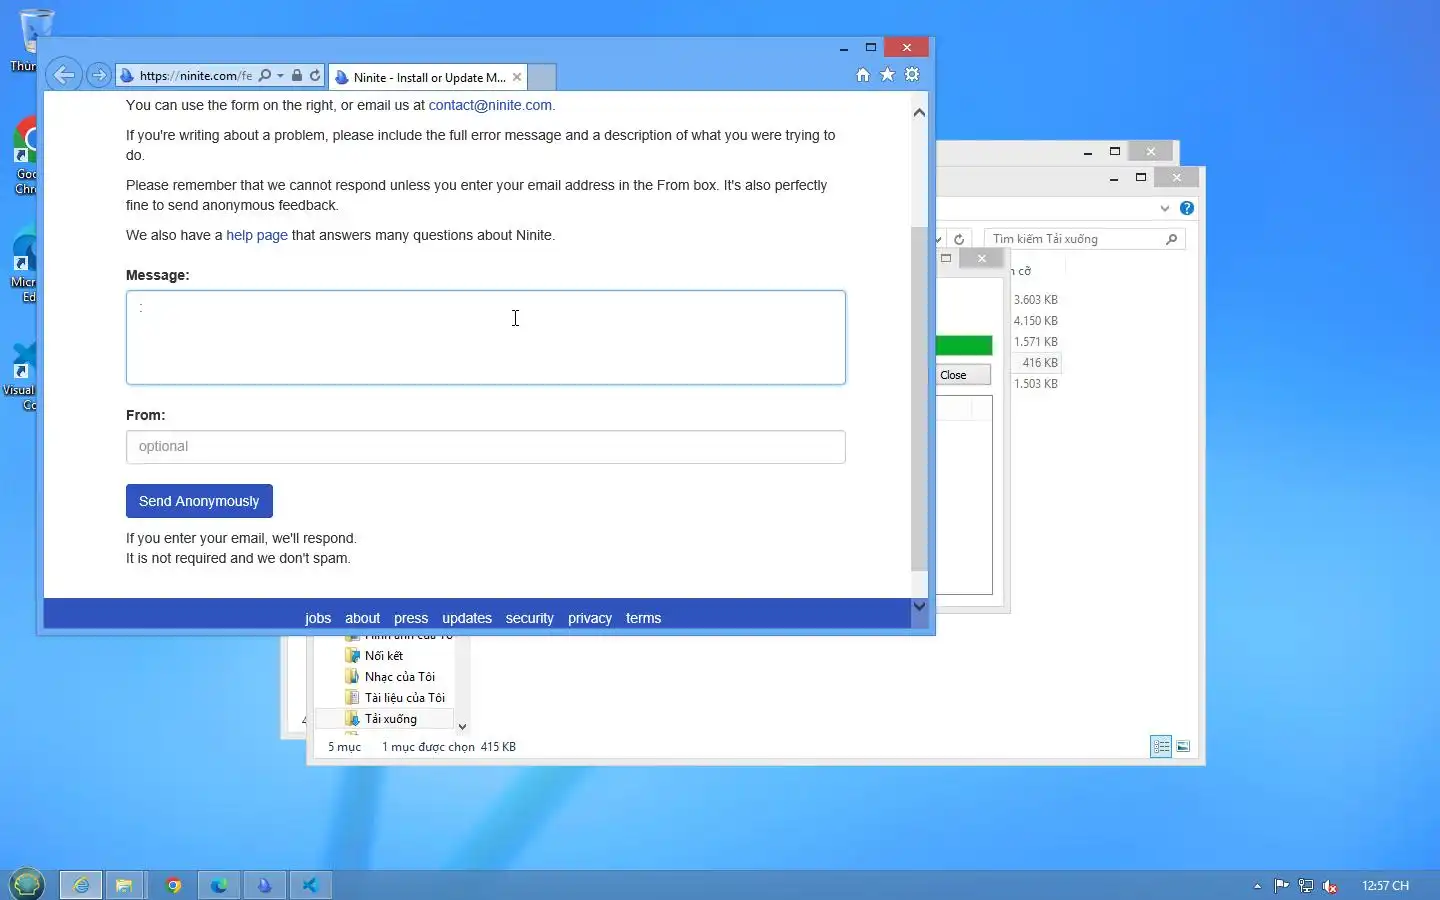
Task: Open Visual Studio Code from the taskbar
Action: coord(311,885)
